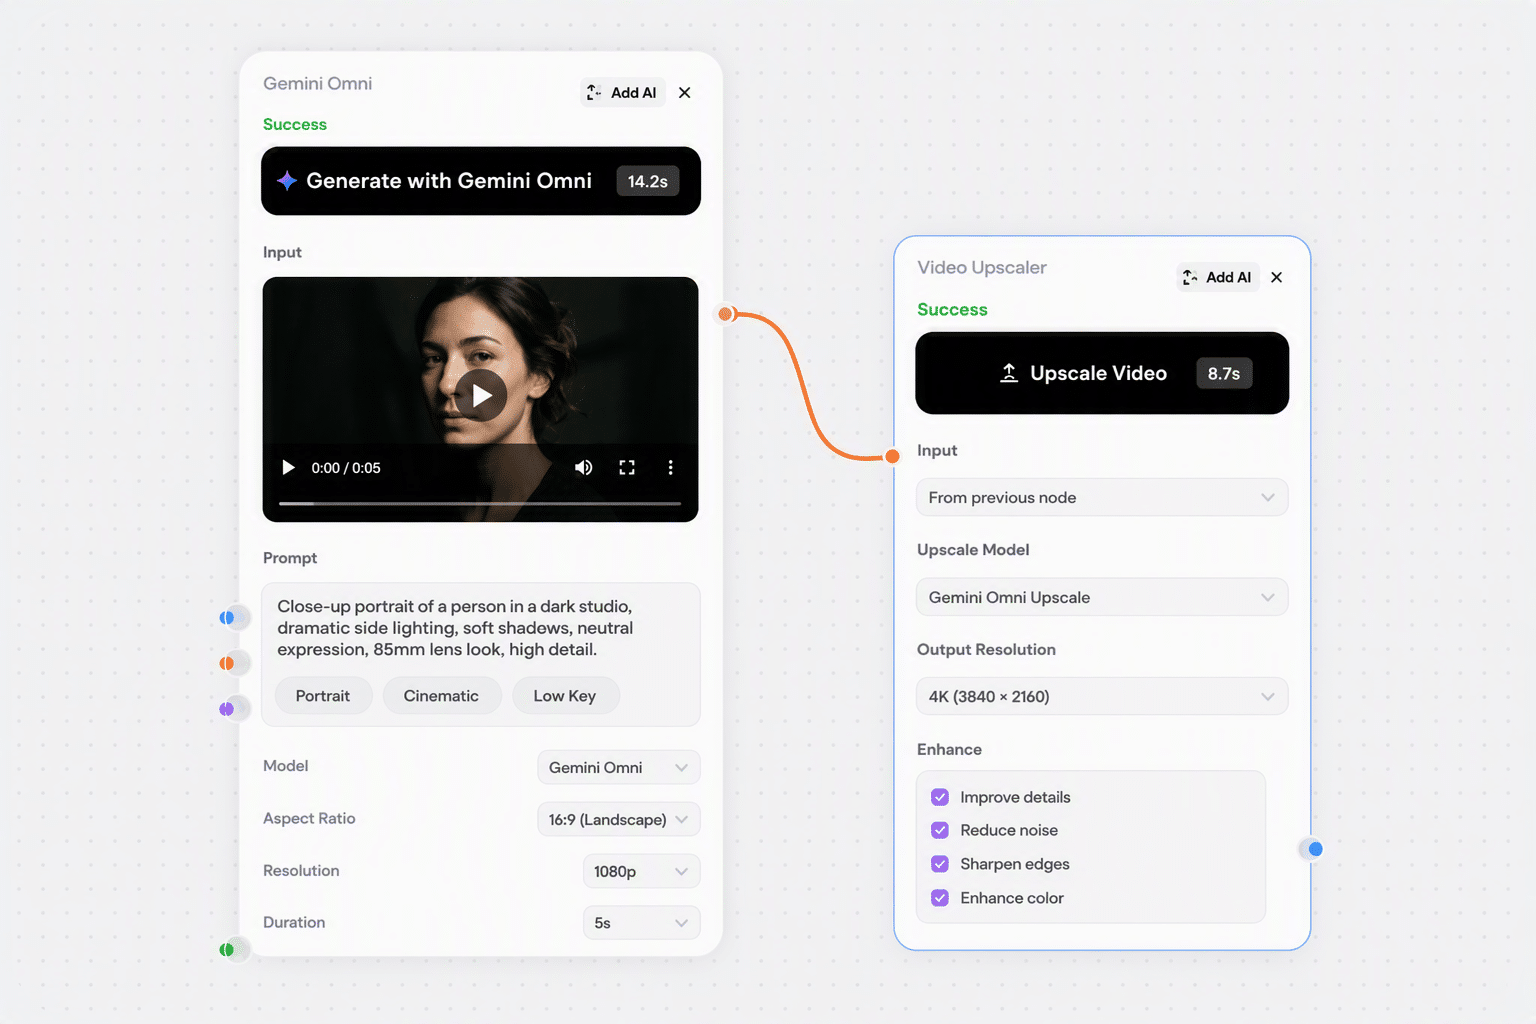Select the Portrait prompt tag
Image resolution: width=1536 pixels, height=1024 pixels.
[x=323, y=696]
